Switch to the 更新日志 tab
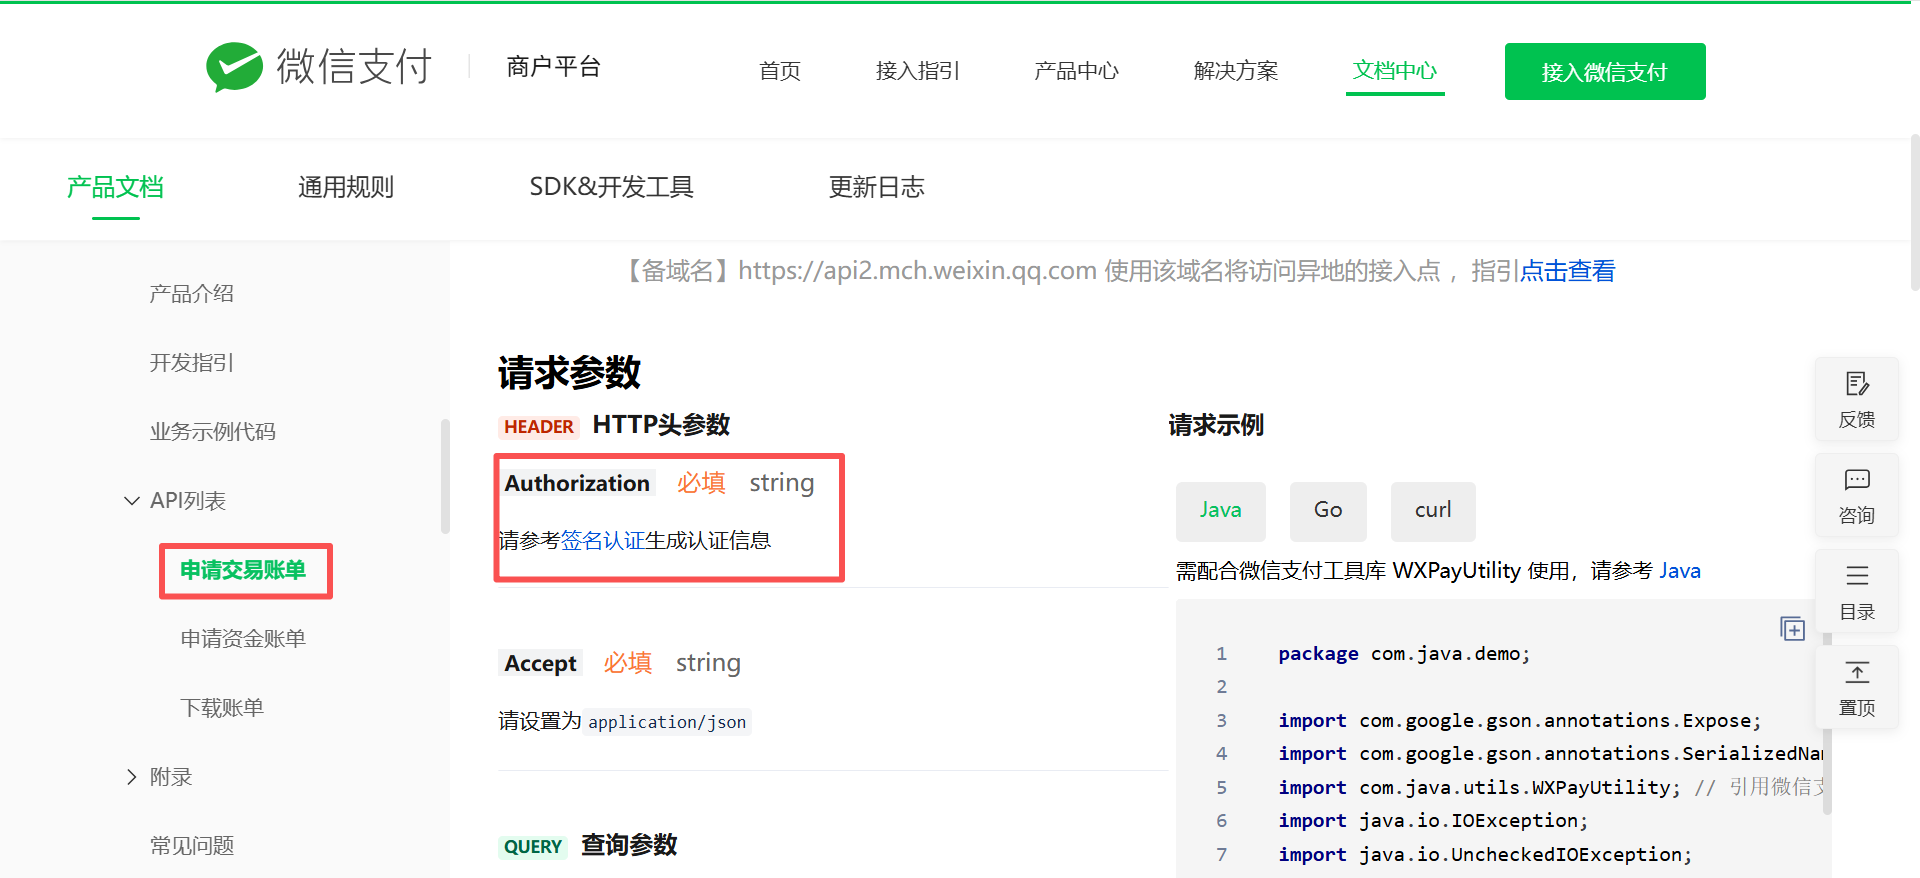 876,187
